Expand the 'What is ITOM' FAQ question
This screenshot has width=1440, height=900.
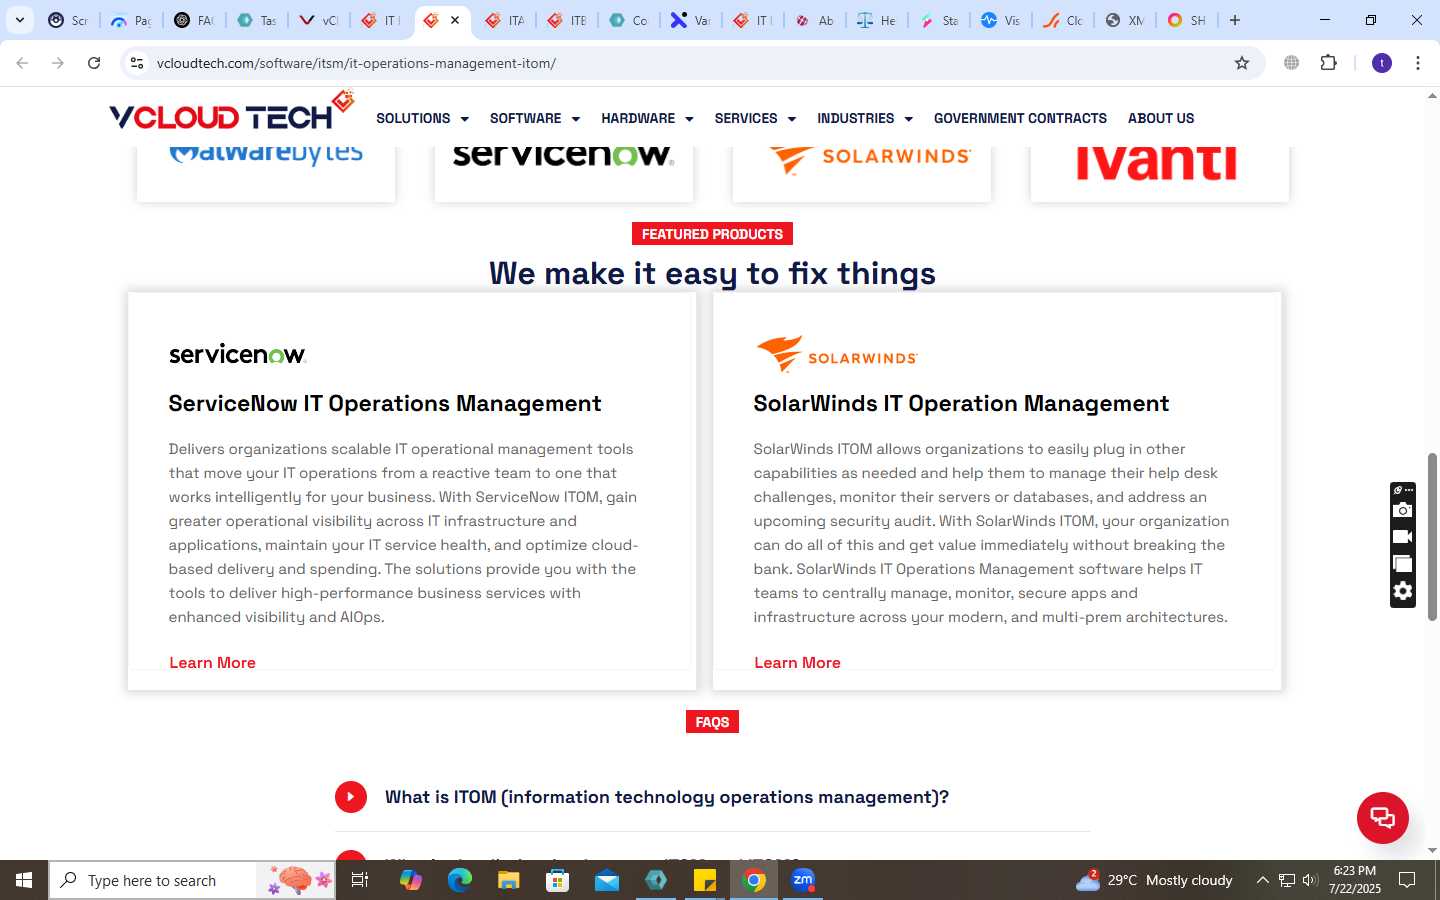[x=667, y=797]
